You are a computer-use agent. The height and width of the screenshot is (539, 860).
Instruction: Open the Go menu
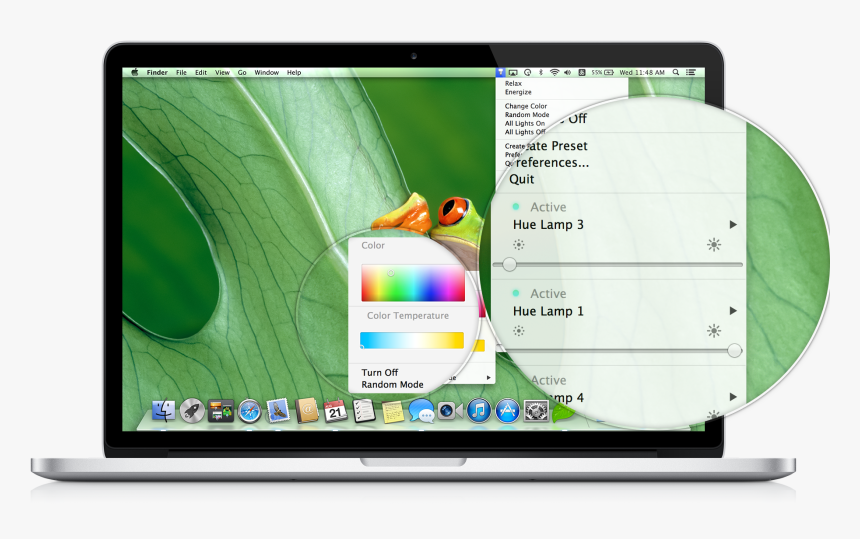[242, 72]
